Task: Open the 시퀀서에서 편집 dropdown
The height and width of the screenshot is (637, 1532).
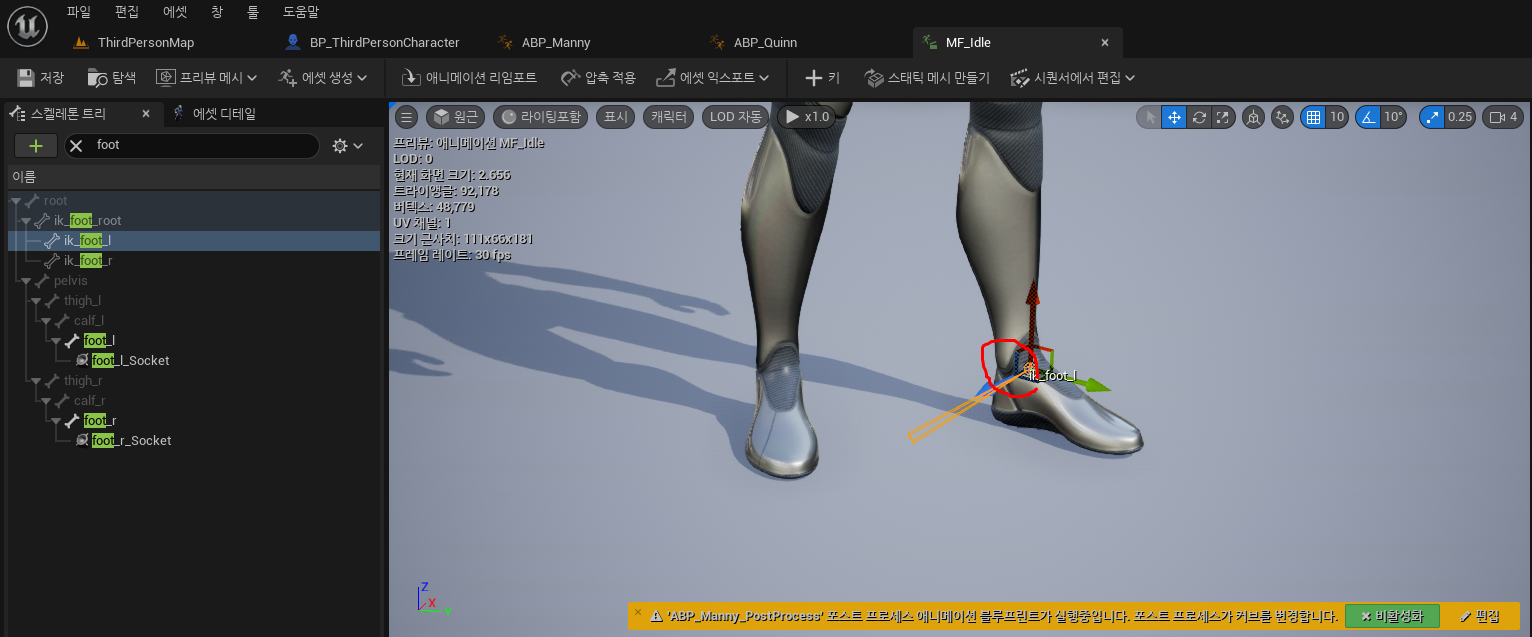Action: [1073, 77]
